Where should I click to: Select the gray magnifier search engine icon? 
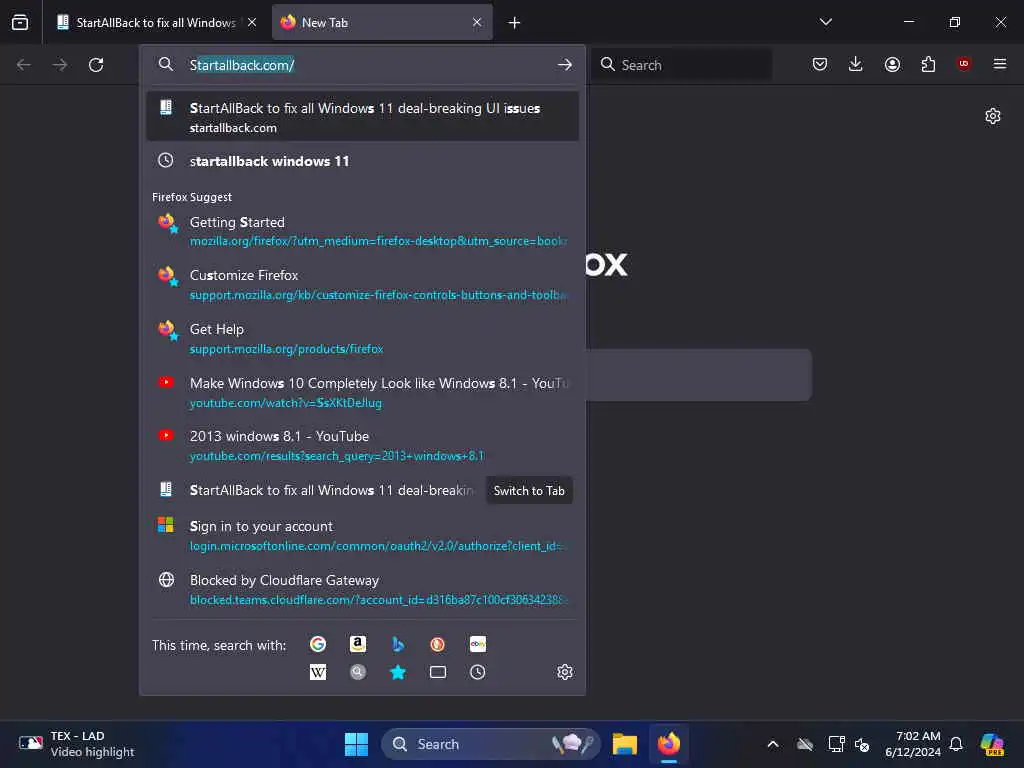pos(358,672)
